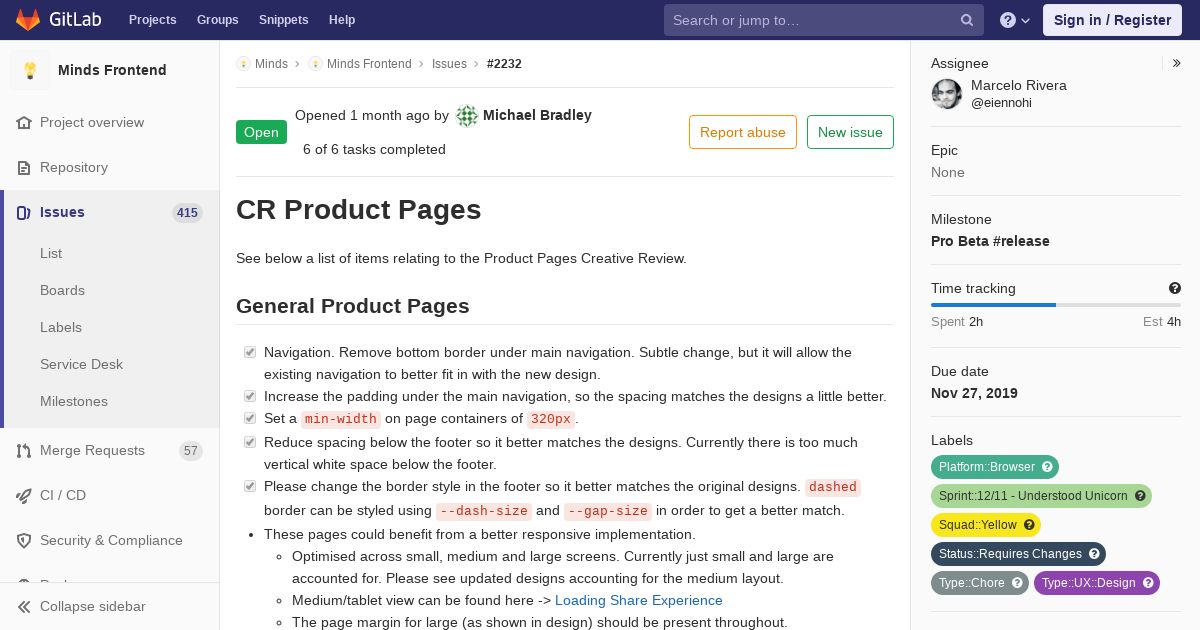
Task: Open the Help question mark menu
Action: coord(1015,20)
